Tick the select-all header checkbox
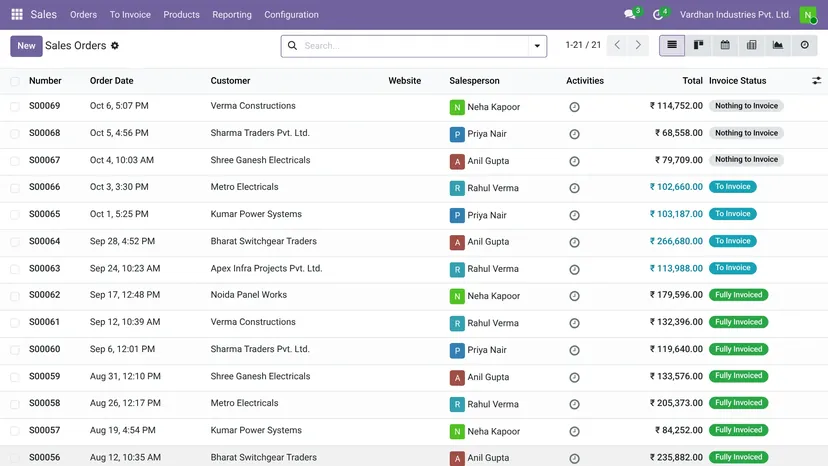 point(15,81)
